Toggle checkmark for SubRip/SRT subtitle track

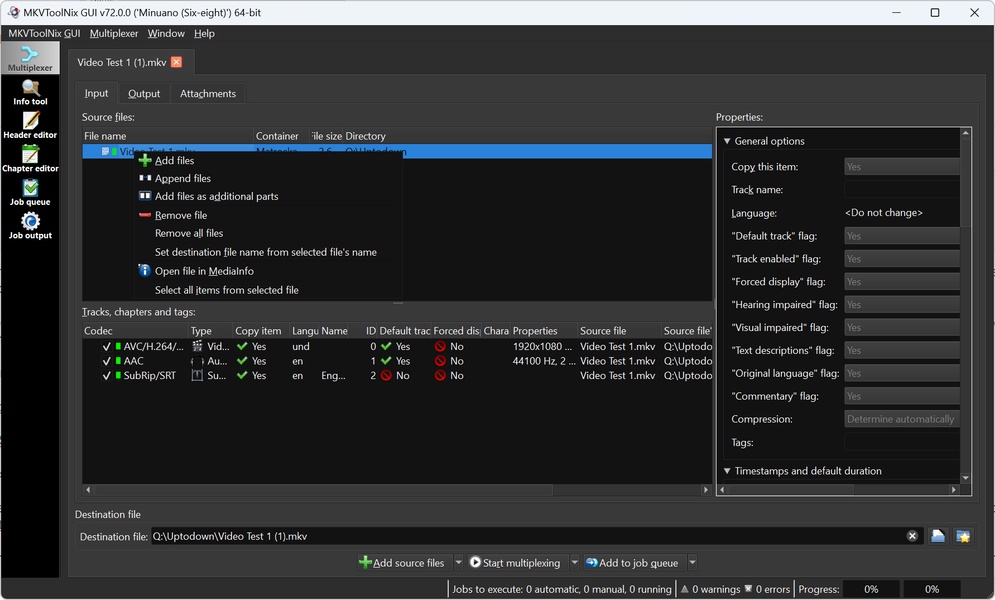(106, 376)
